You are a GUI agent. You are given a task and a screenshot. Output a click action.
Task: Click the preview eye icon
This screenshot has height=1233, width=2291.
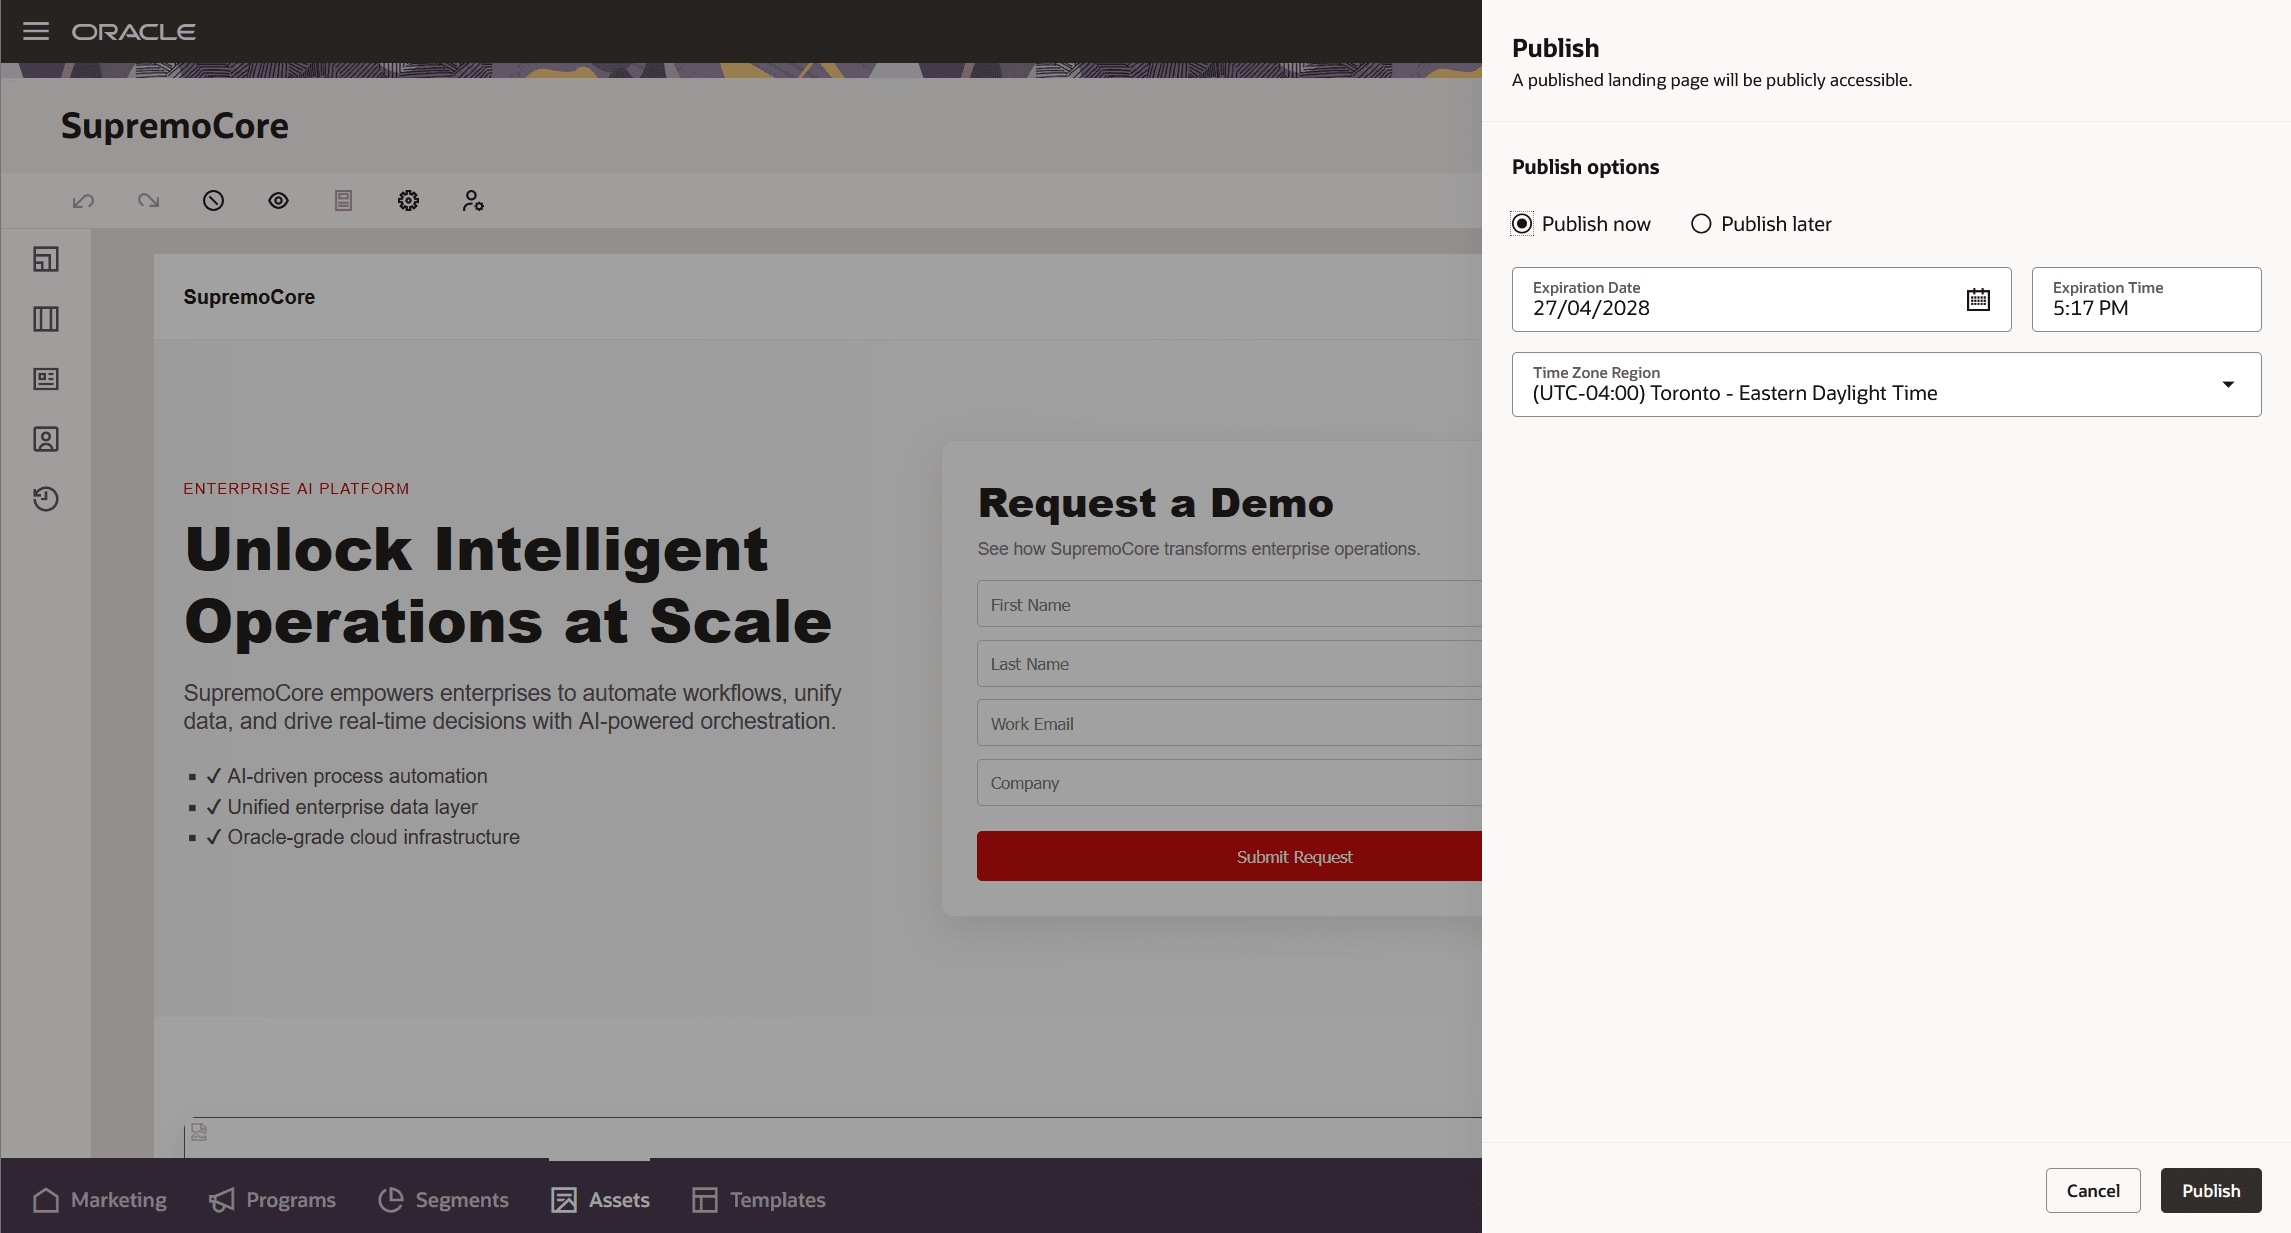coord(278,201)
